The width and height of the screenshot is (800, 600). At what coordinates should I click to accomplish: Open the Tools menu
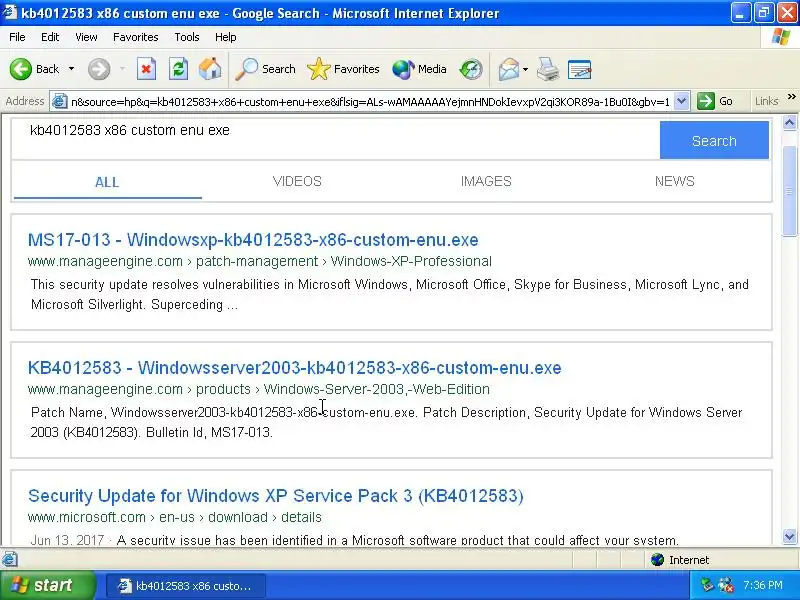tap(187, 37)
